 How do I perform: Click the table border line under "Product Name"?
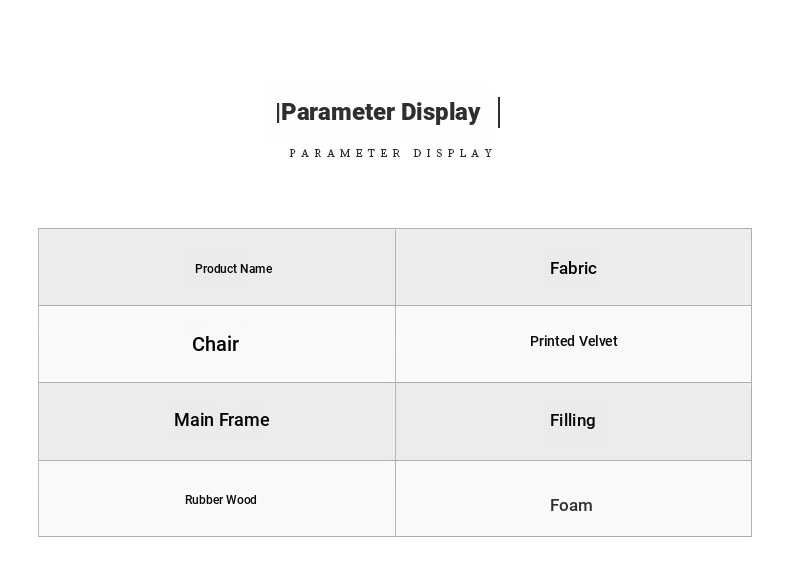216,305
